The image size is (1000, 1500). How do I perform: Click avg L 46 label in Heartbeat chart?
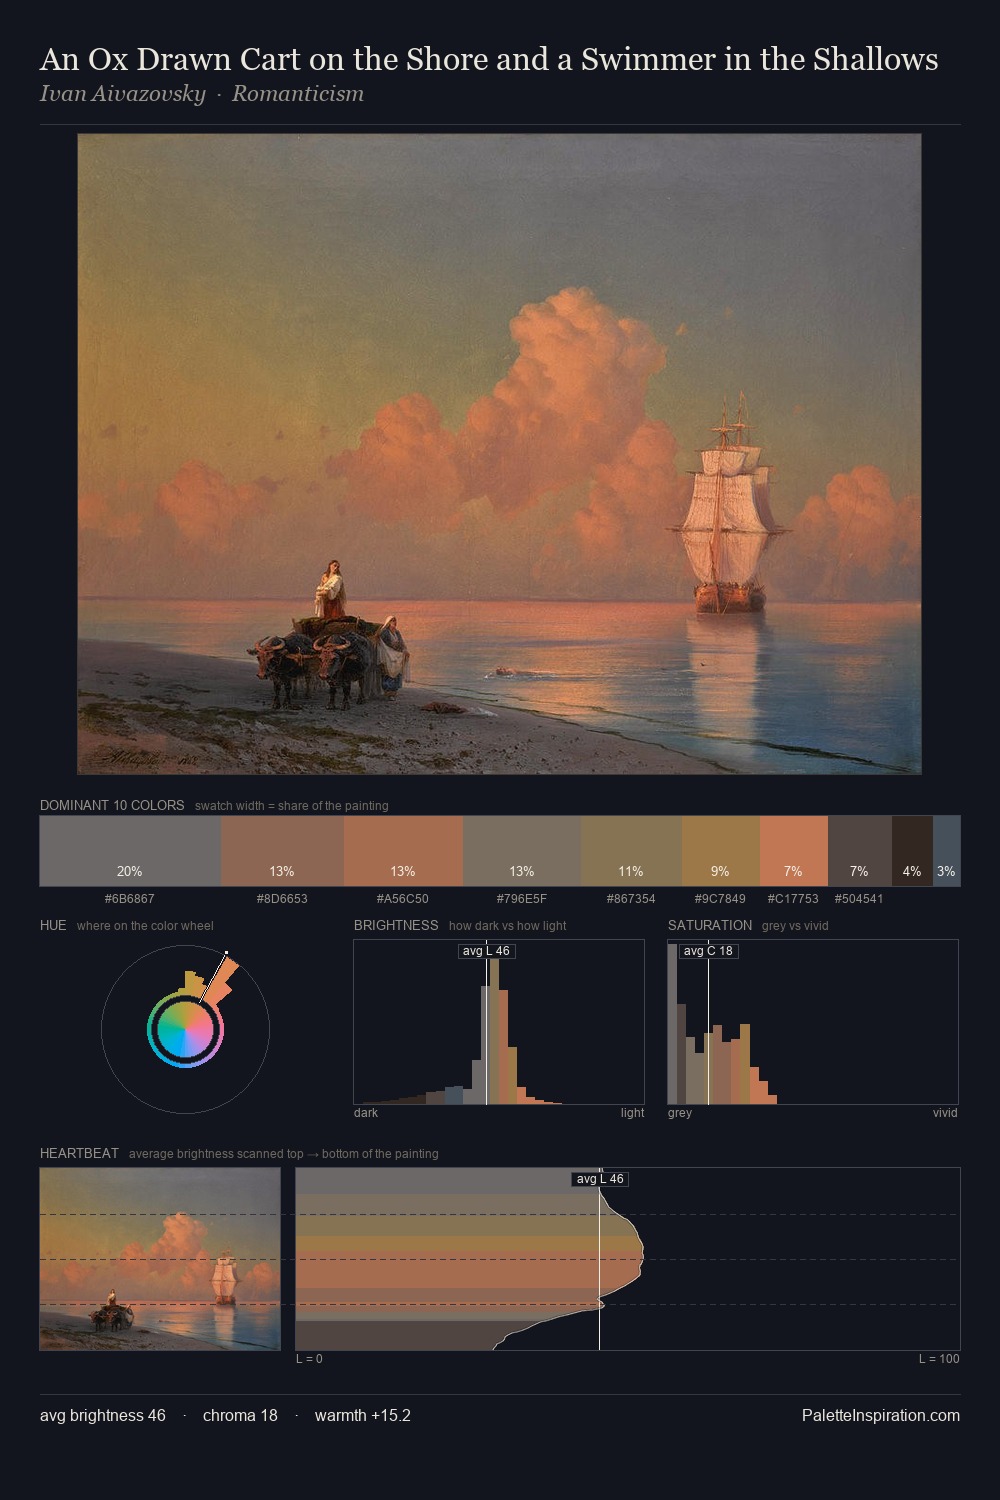click(599, 1179)
